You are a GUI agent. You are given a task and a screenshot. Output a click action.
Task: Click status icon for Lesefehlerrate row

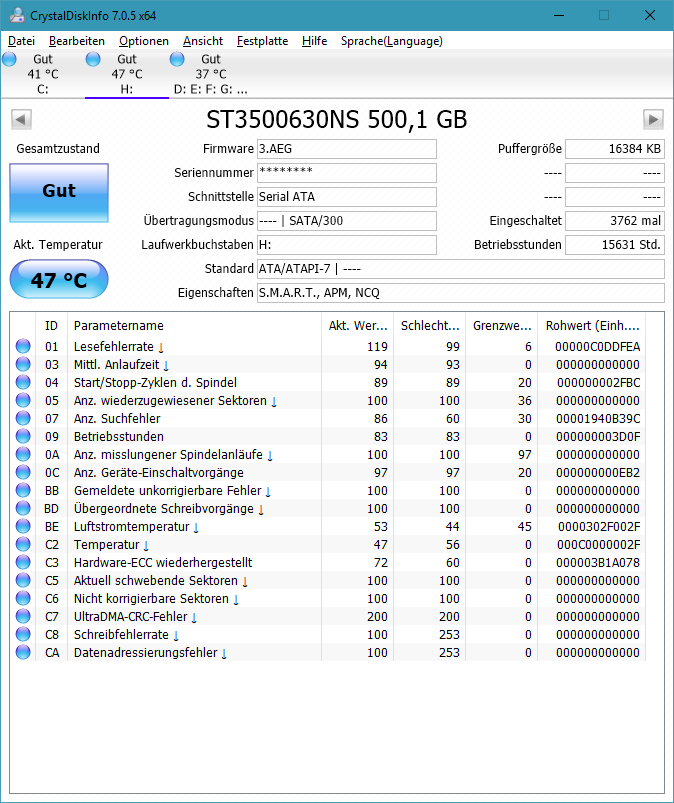pyautogui.click(x=23, y=346)
